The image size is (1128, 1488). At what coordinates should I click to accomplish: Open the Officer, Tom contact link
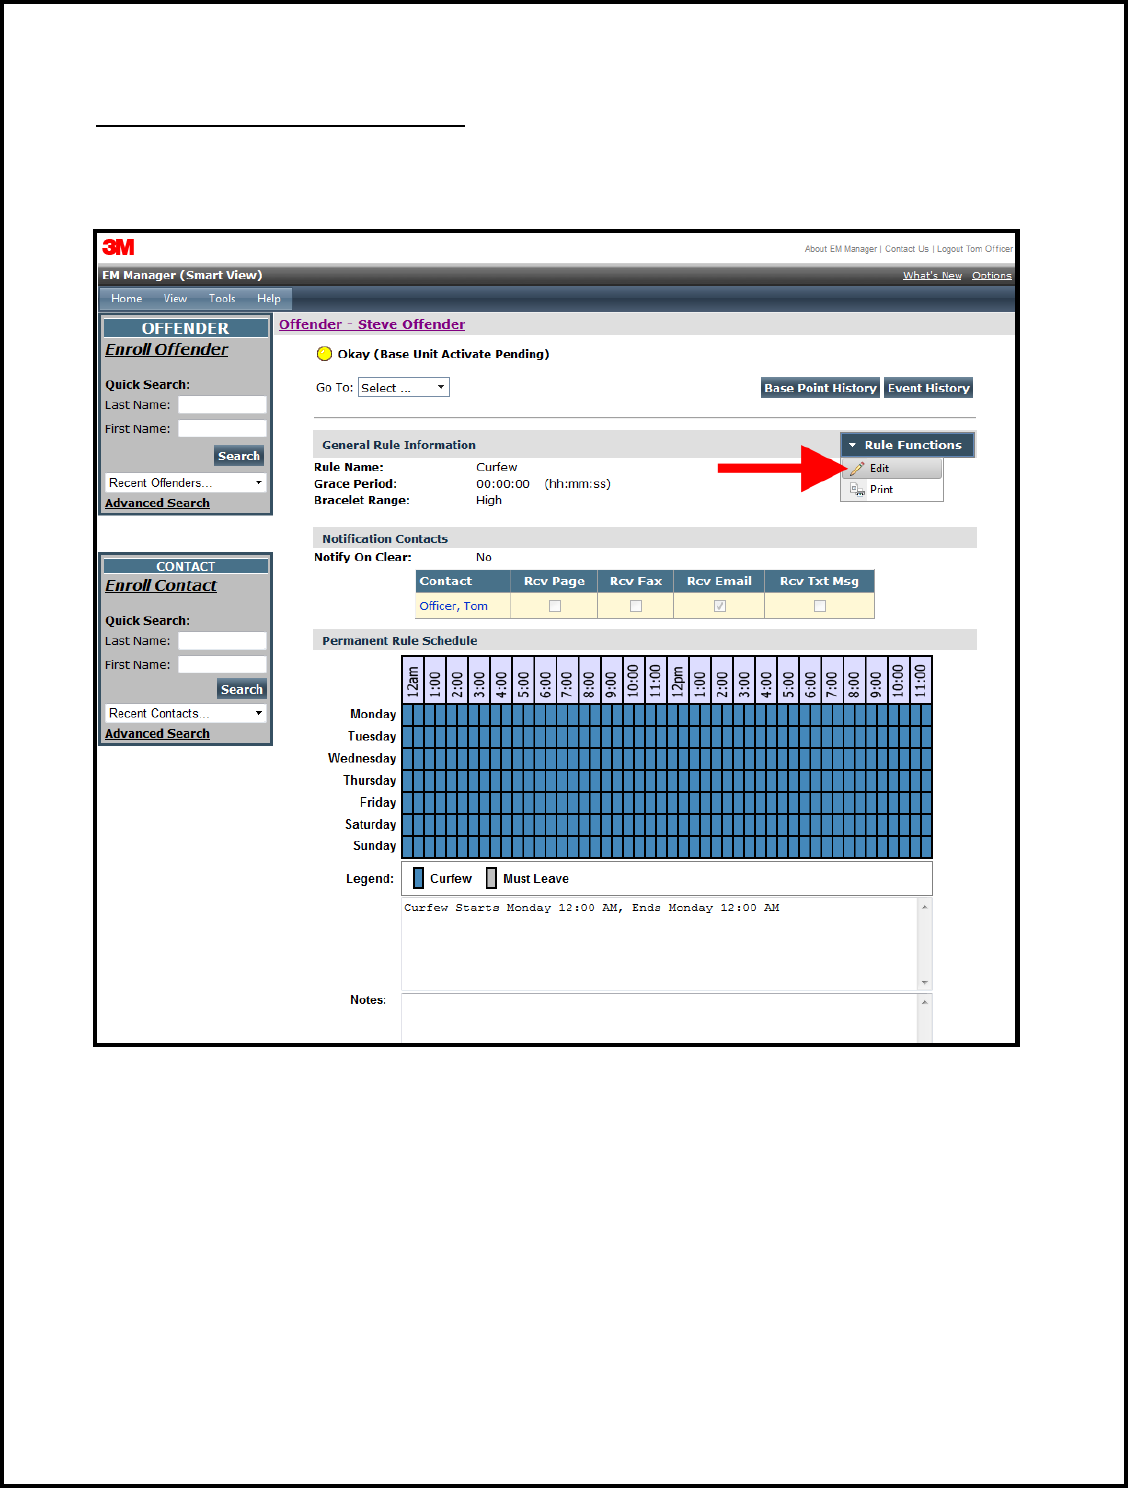pos(453,606)
